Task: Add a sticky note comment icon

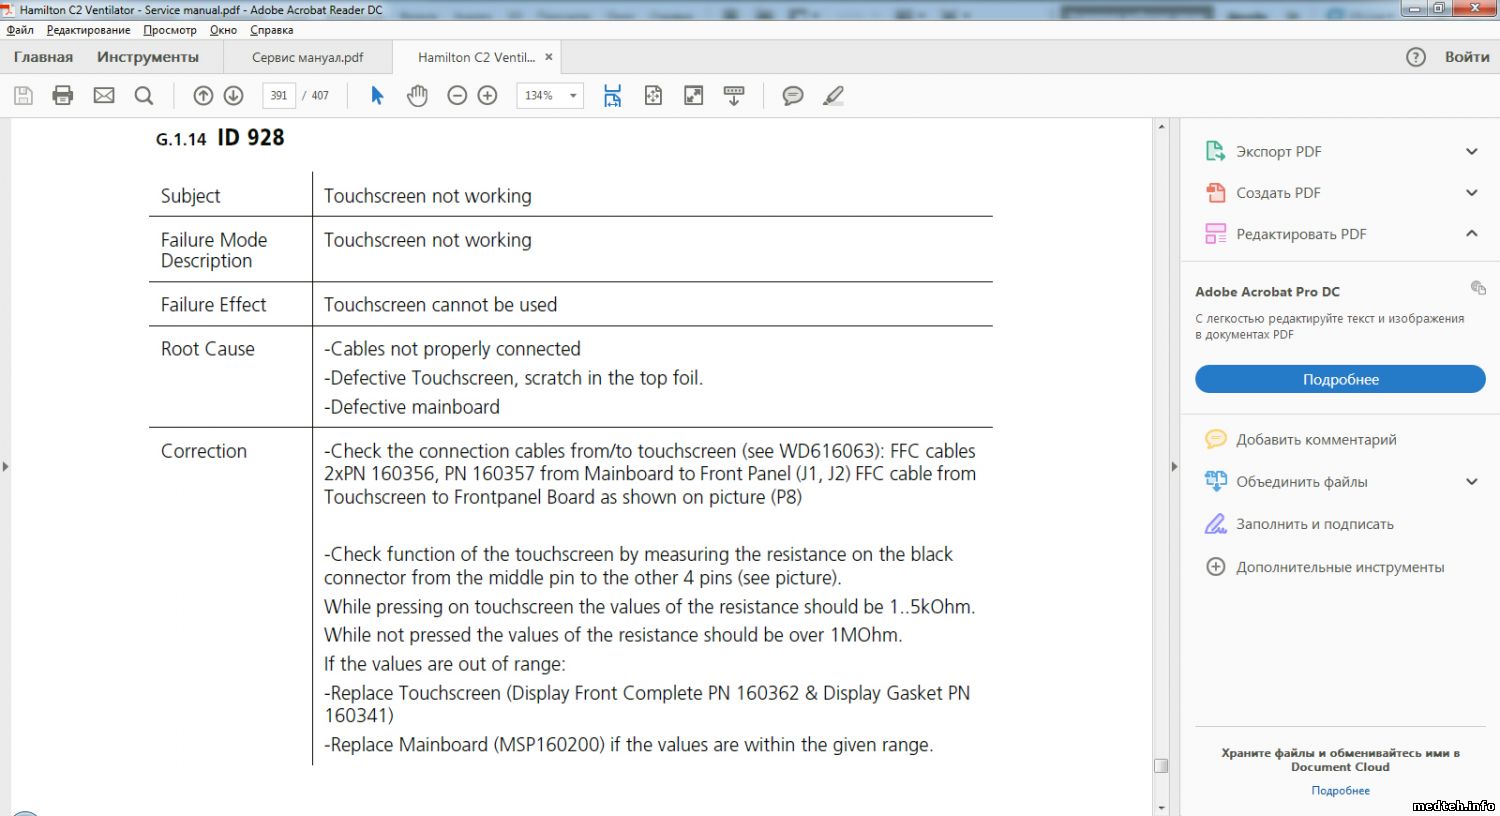Action: (x=793, y=95)
